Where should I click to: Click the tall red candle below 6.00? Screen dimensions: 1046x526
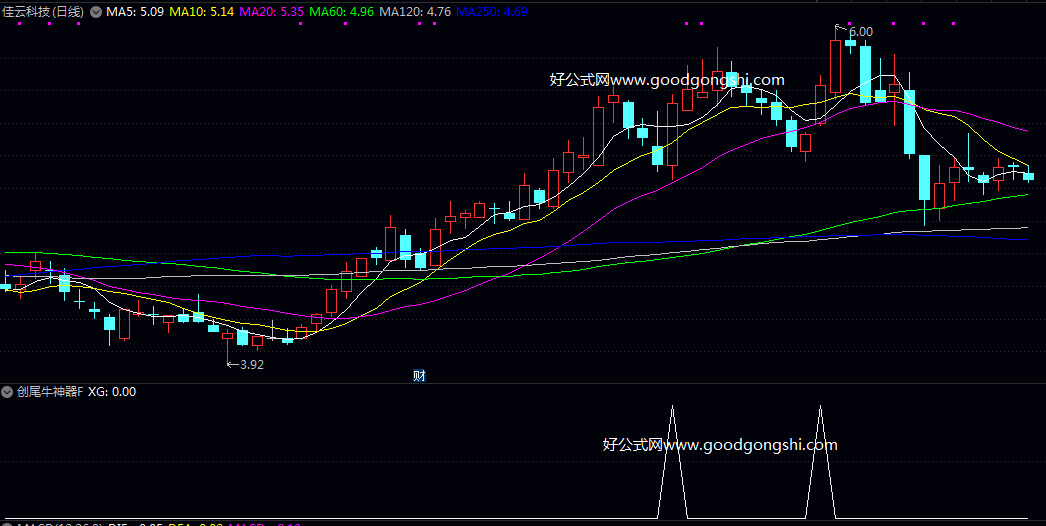[x=835, y=67]
